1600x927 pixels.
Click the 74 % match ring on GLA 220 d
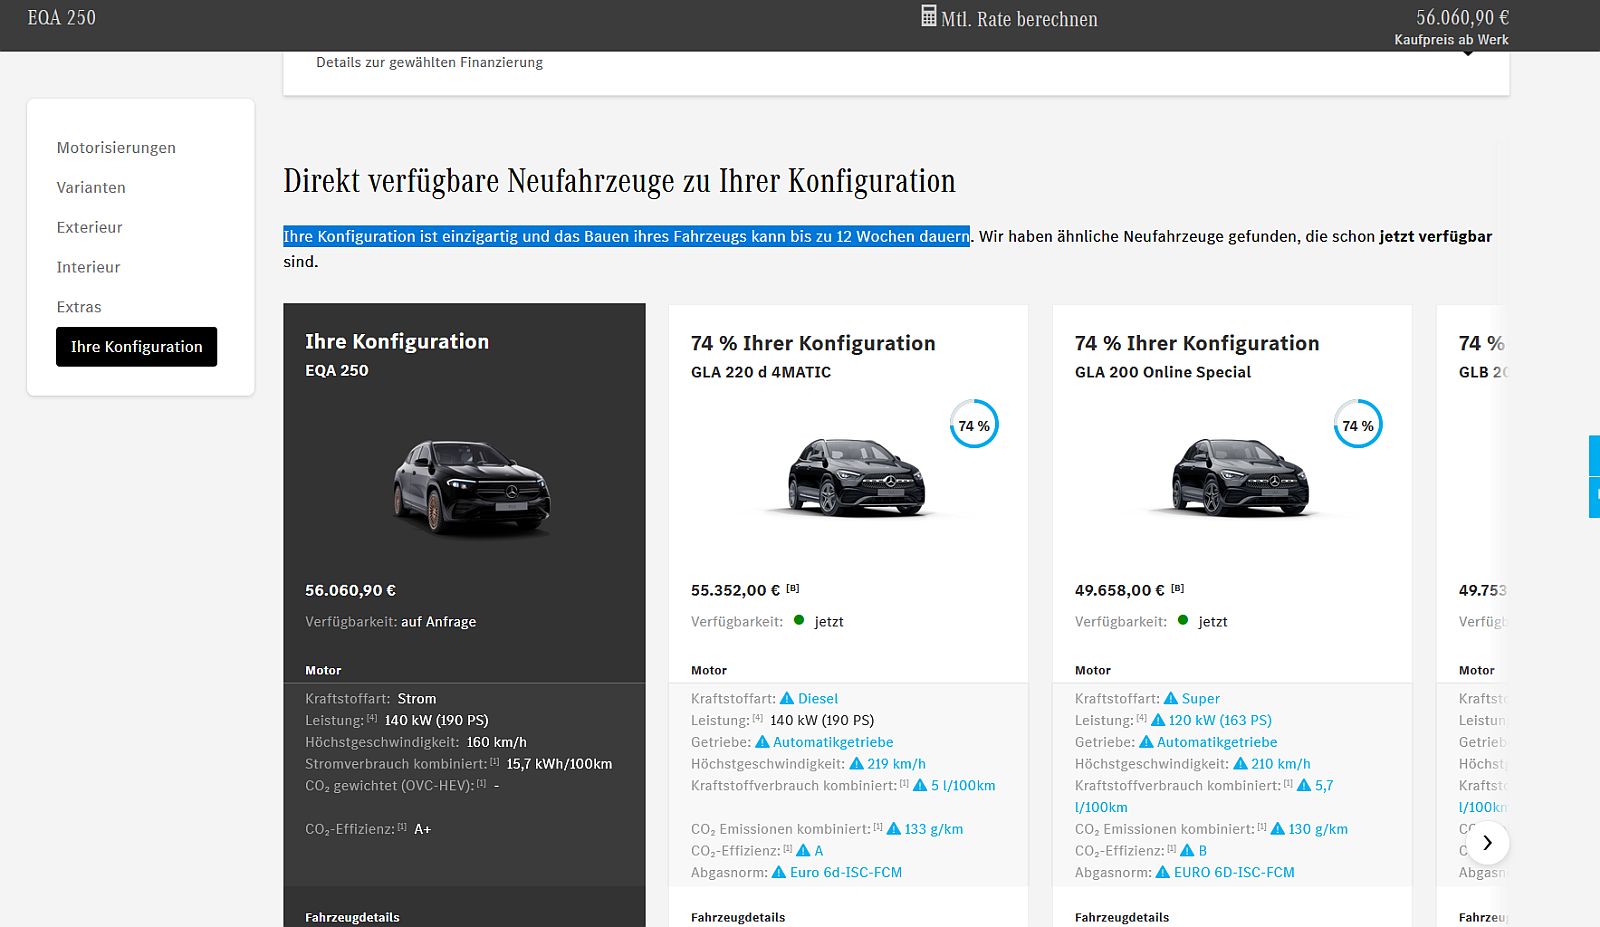pyautogui.click(x=974, y=424)
